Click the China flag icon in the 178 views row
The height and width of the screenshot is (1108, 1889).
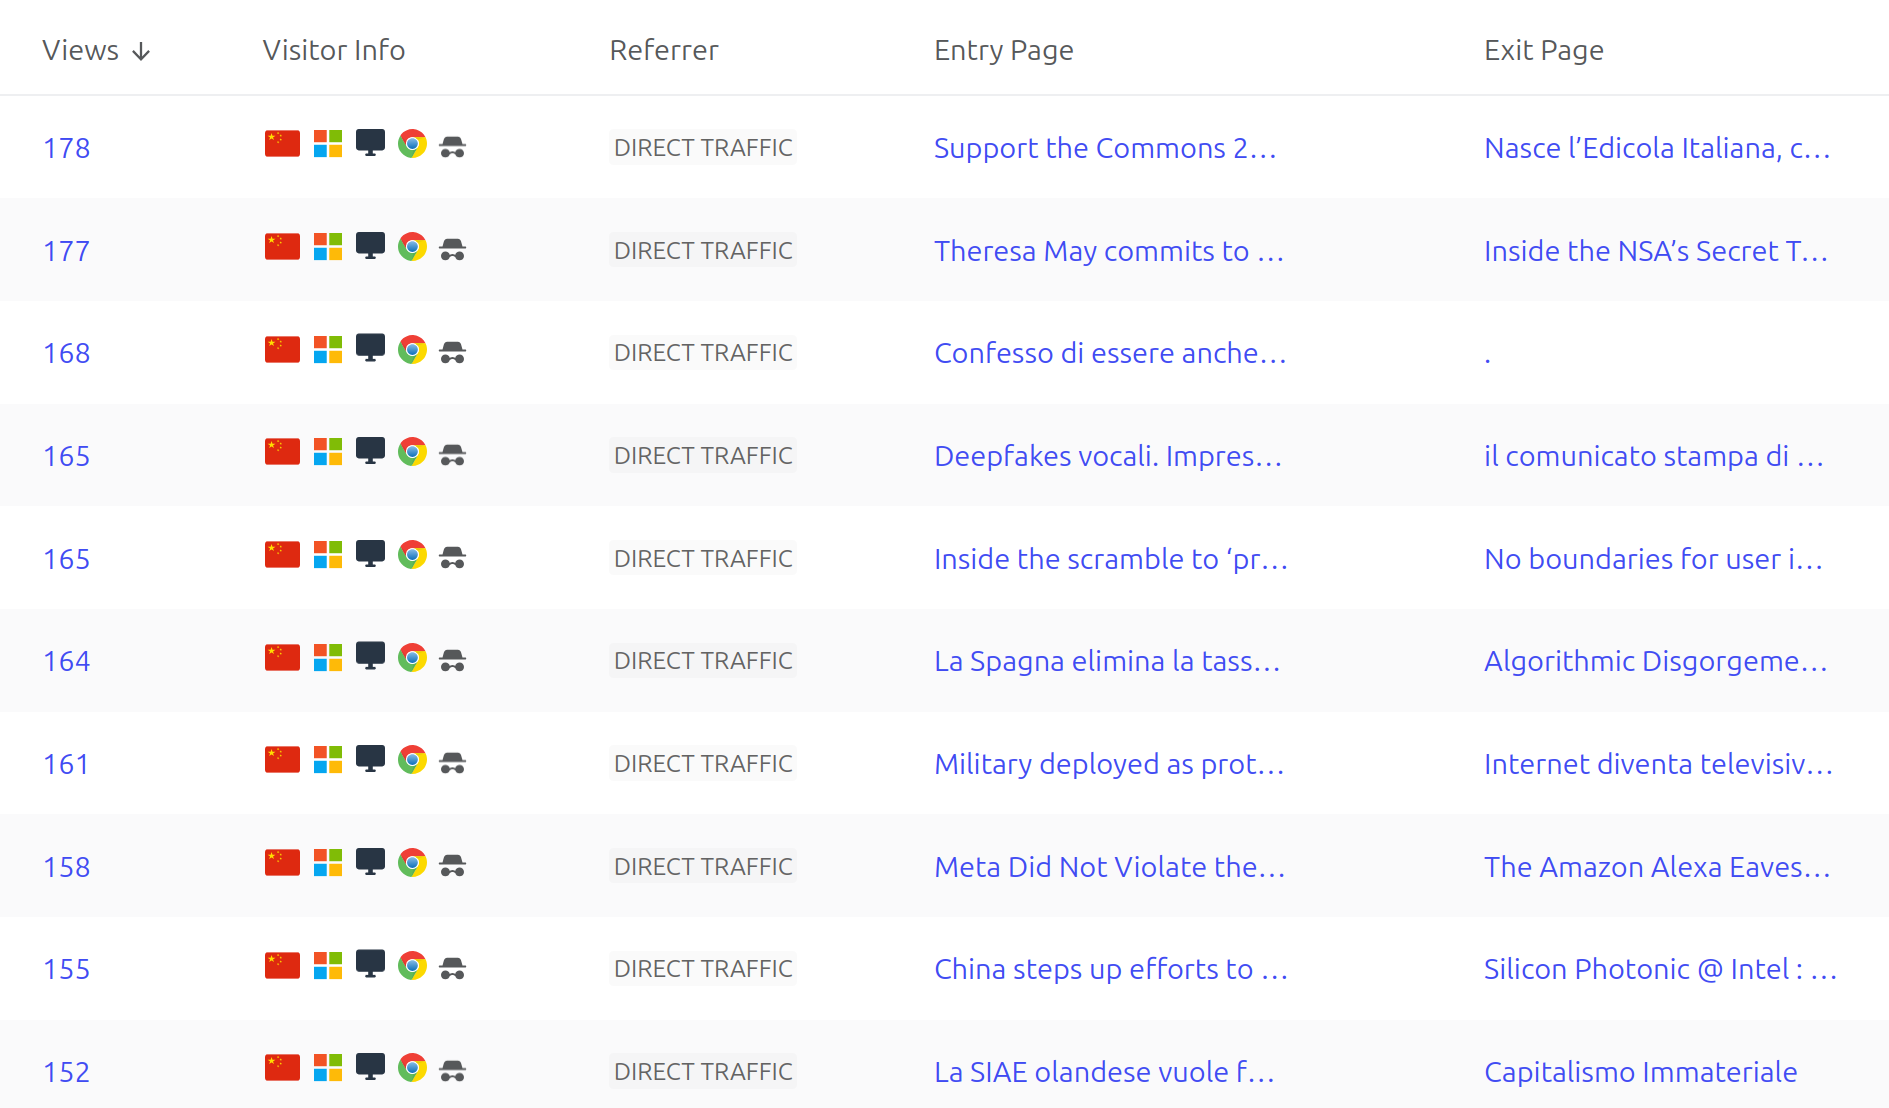tap(282, 144)
